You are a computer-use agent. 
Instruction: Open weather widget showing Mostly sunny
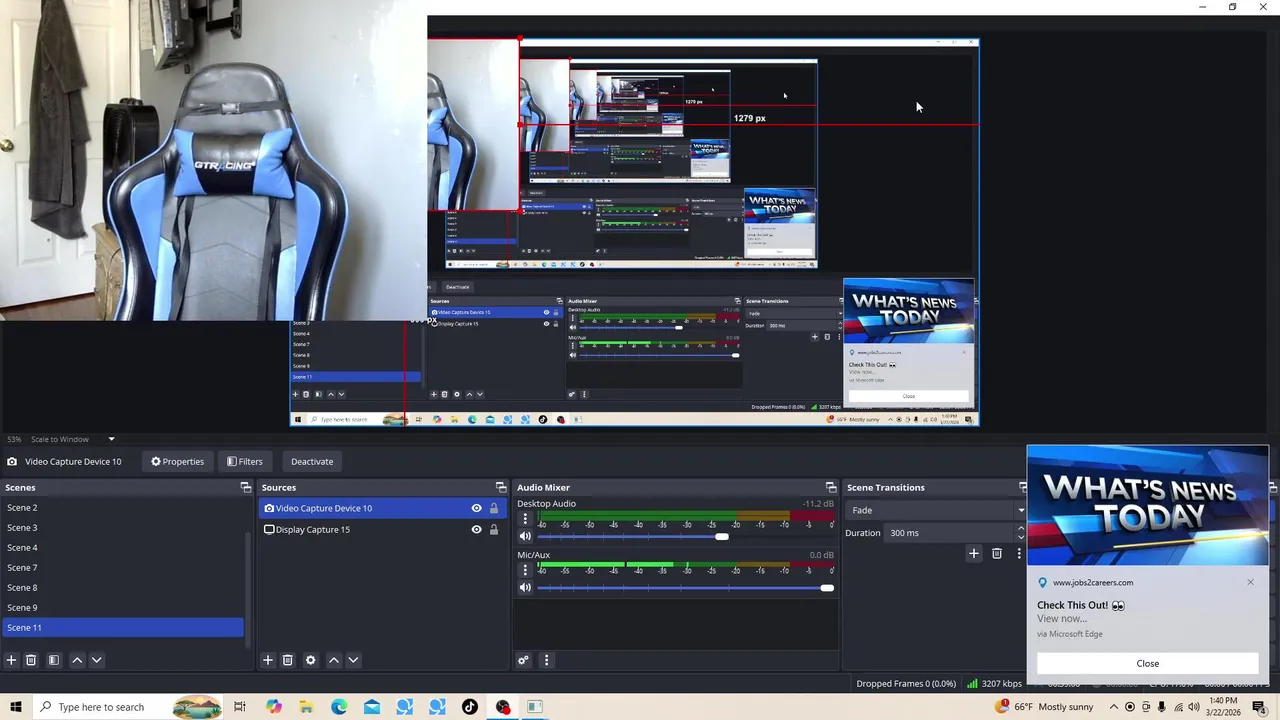(1044, 707)
